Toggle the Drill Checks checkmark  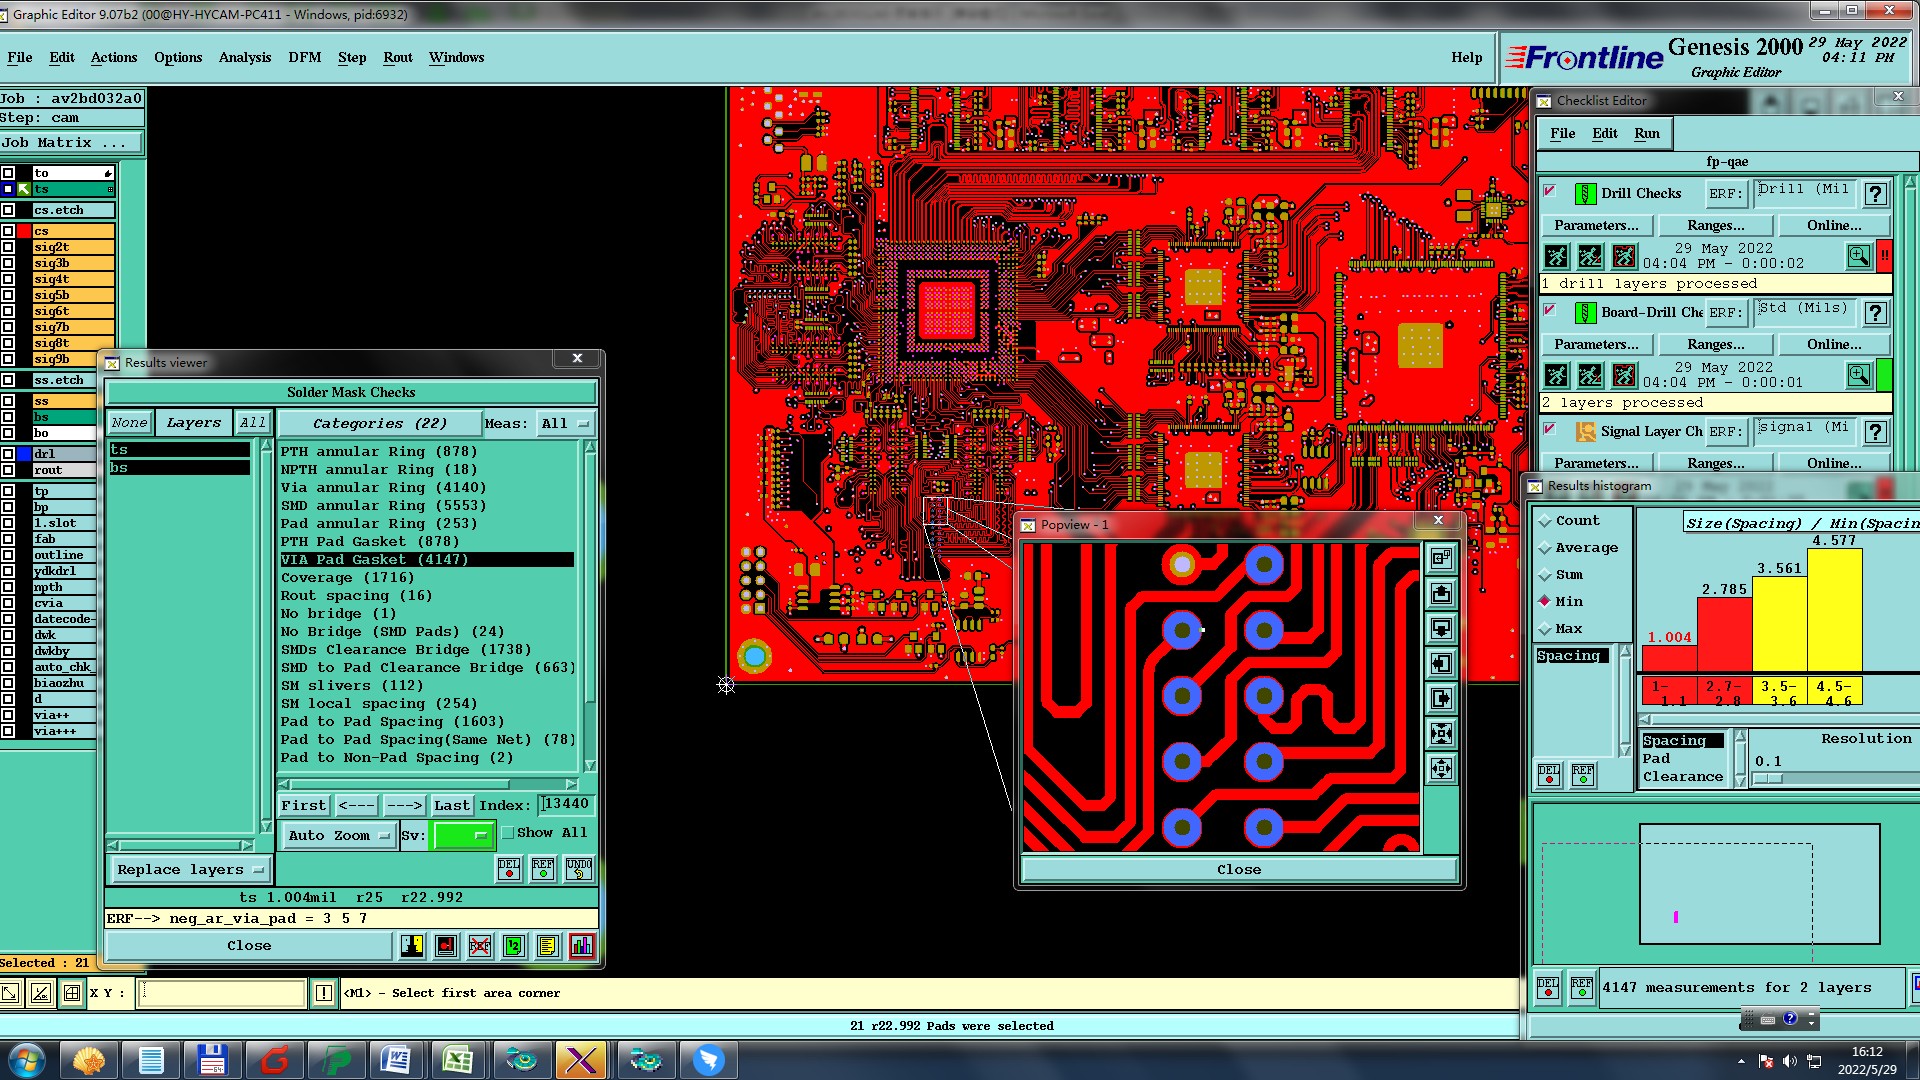tap(1549, 192)
